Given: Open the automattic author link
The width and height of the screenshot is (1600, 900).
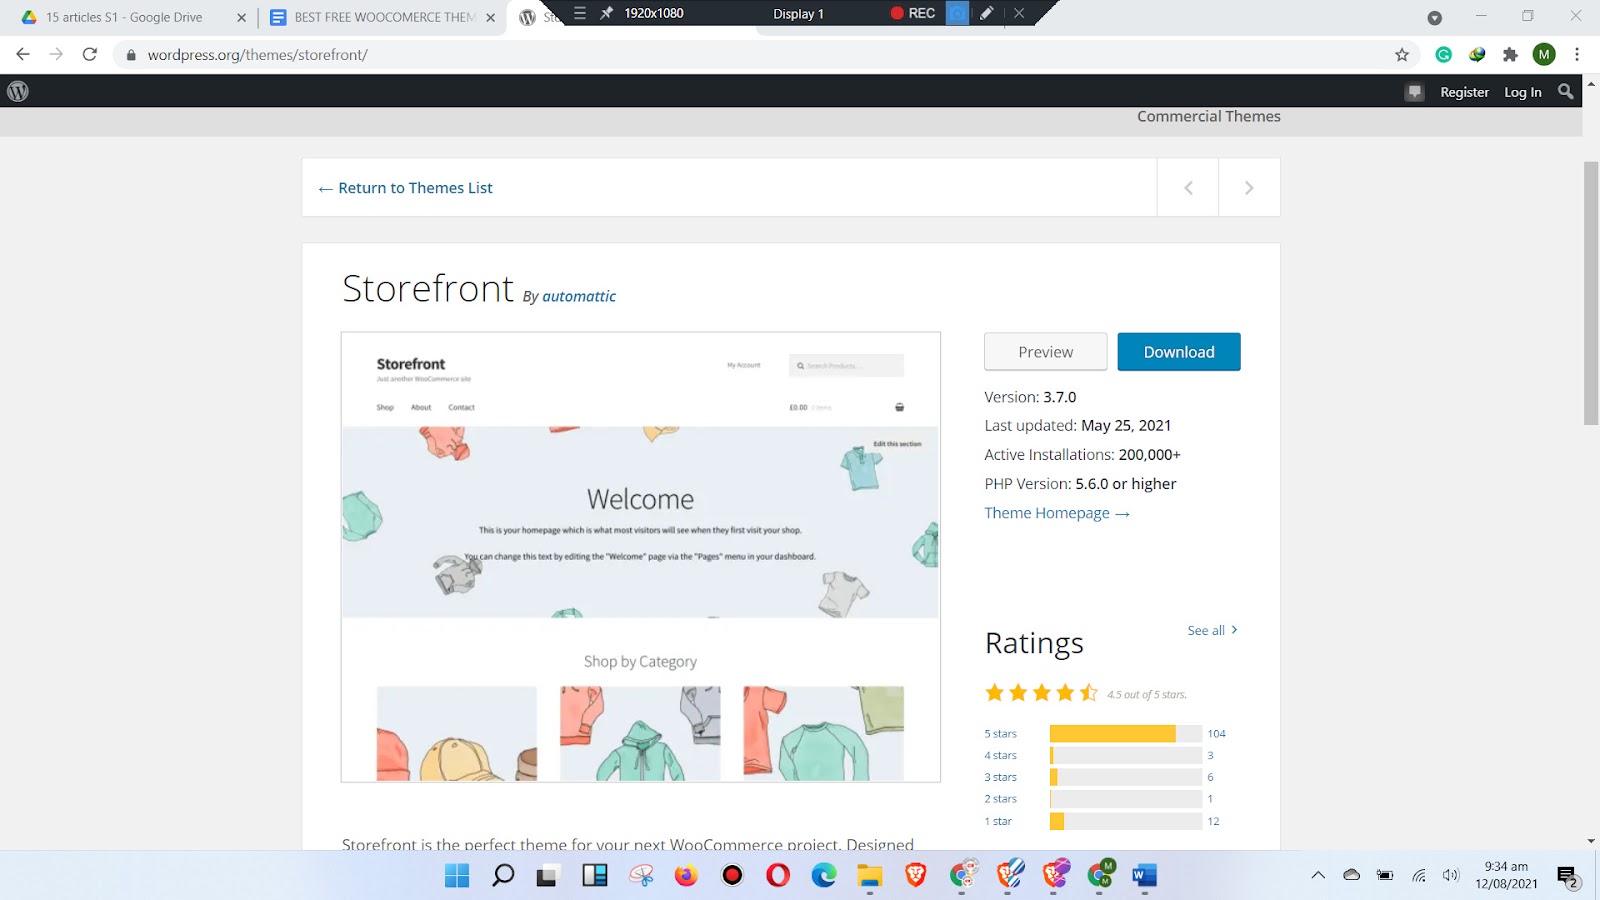Looking at the screenshot, I should 579,297.
